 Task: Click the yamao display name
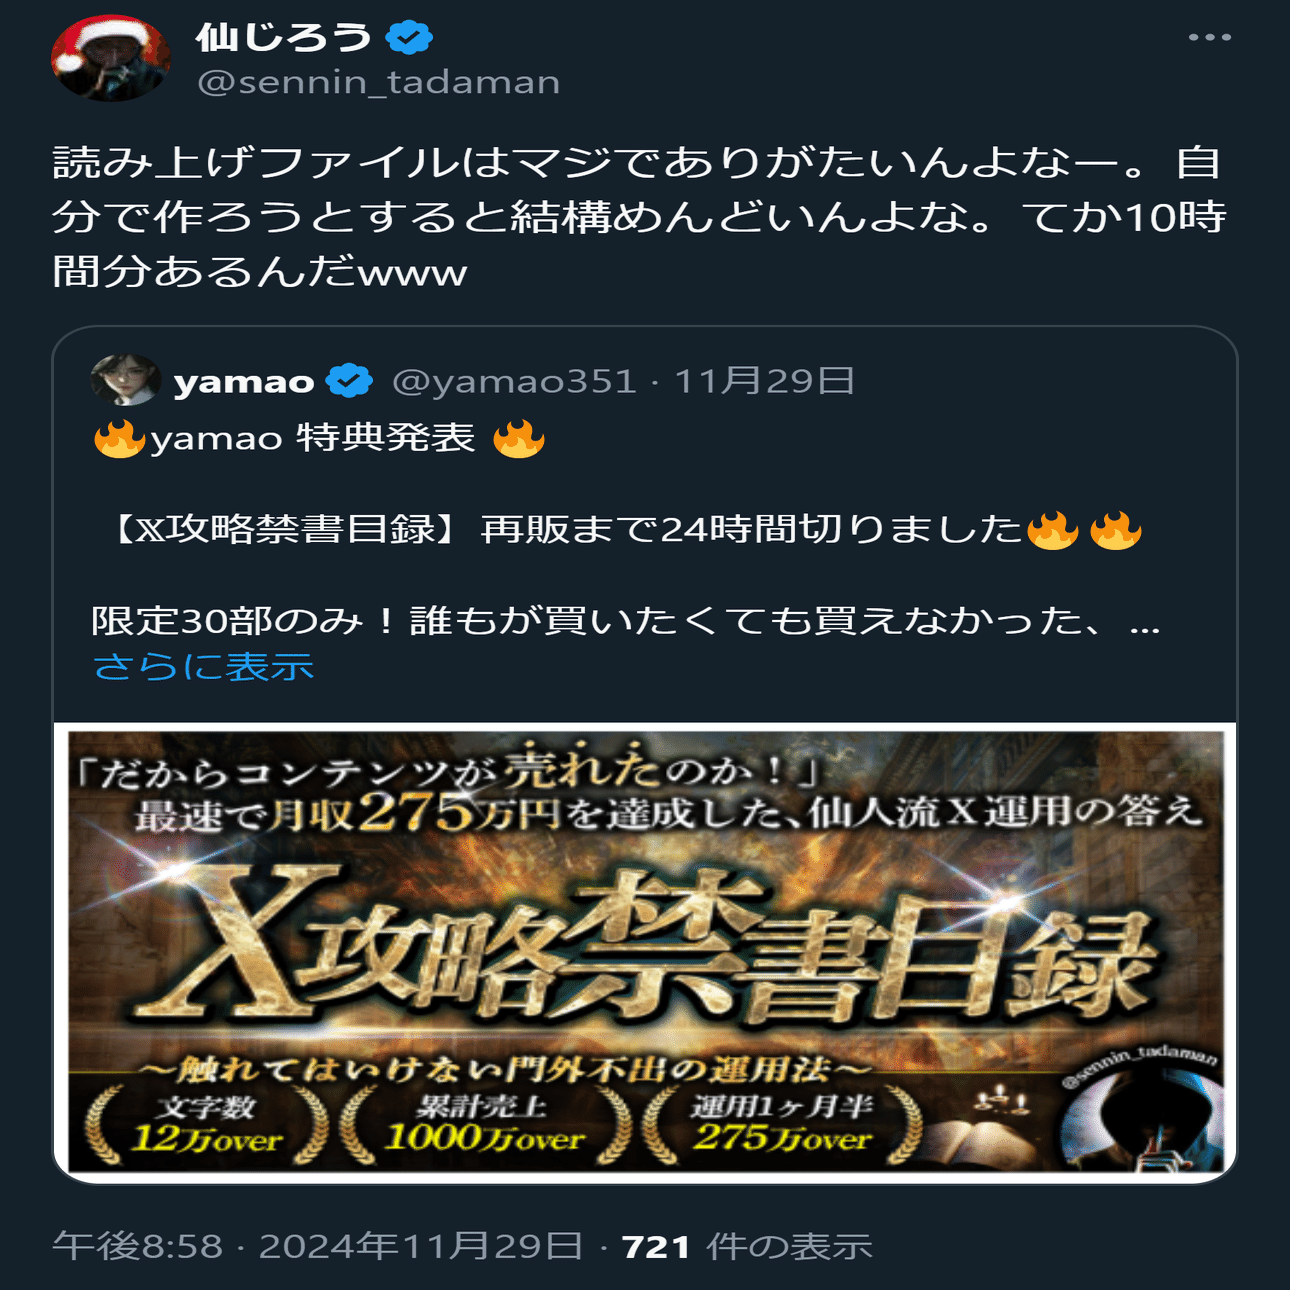244,381
